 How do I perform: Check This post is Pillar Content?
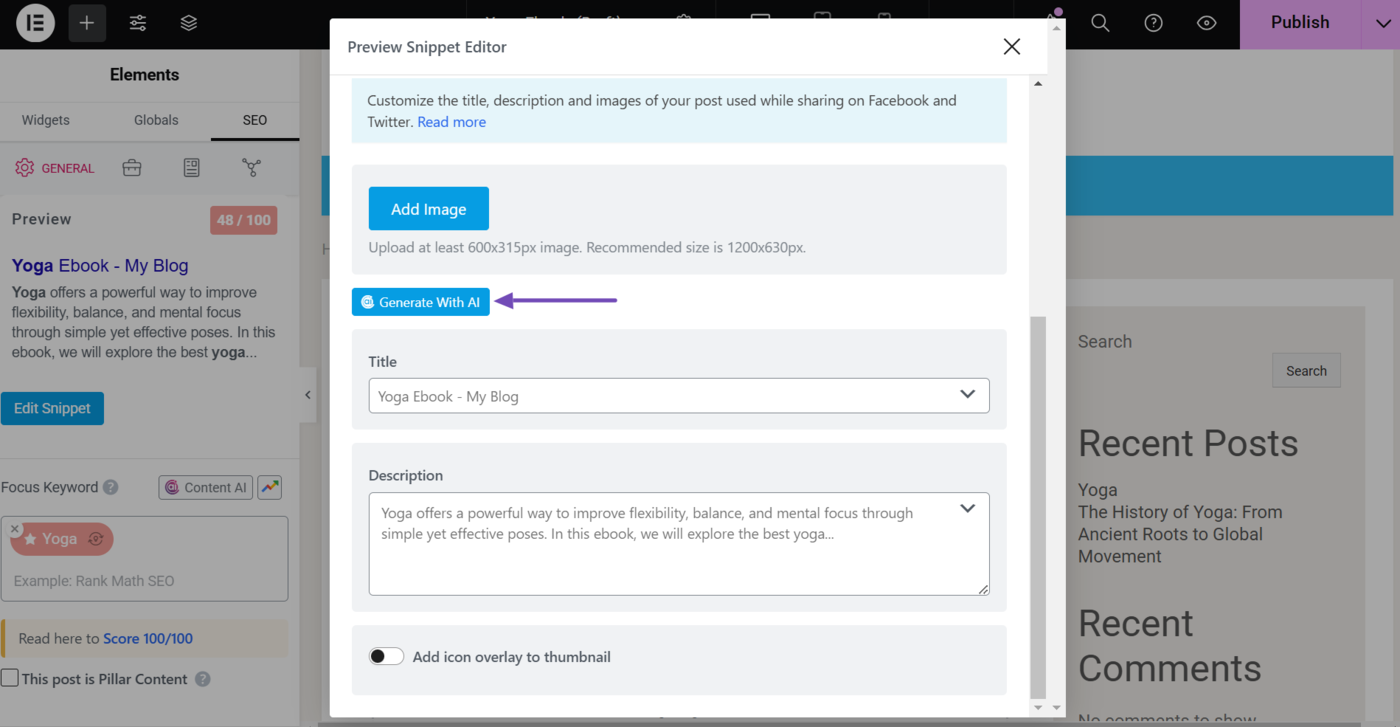click(x=10, y=678)
